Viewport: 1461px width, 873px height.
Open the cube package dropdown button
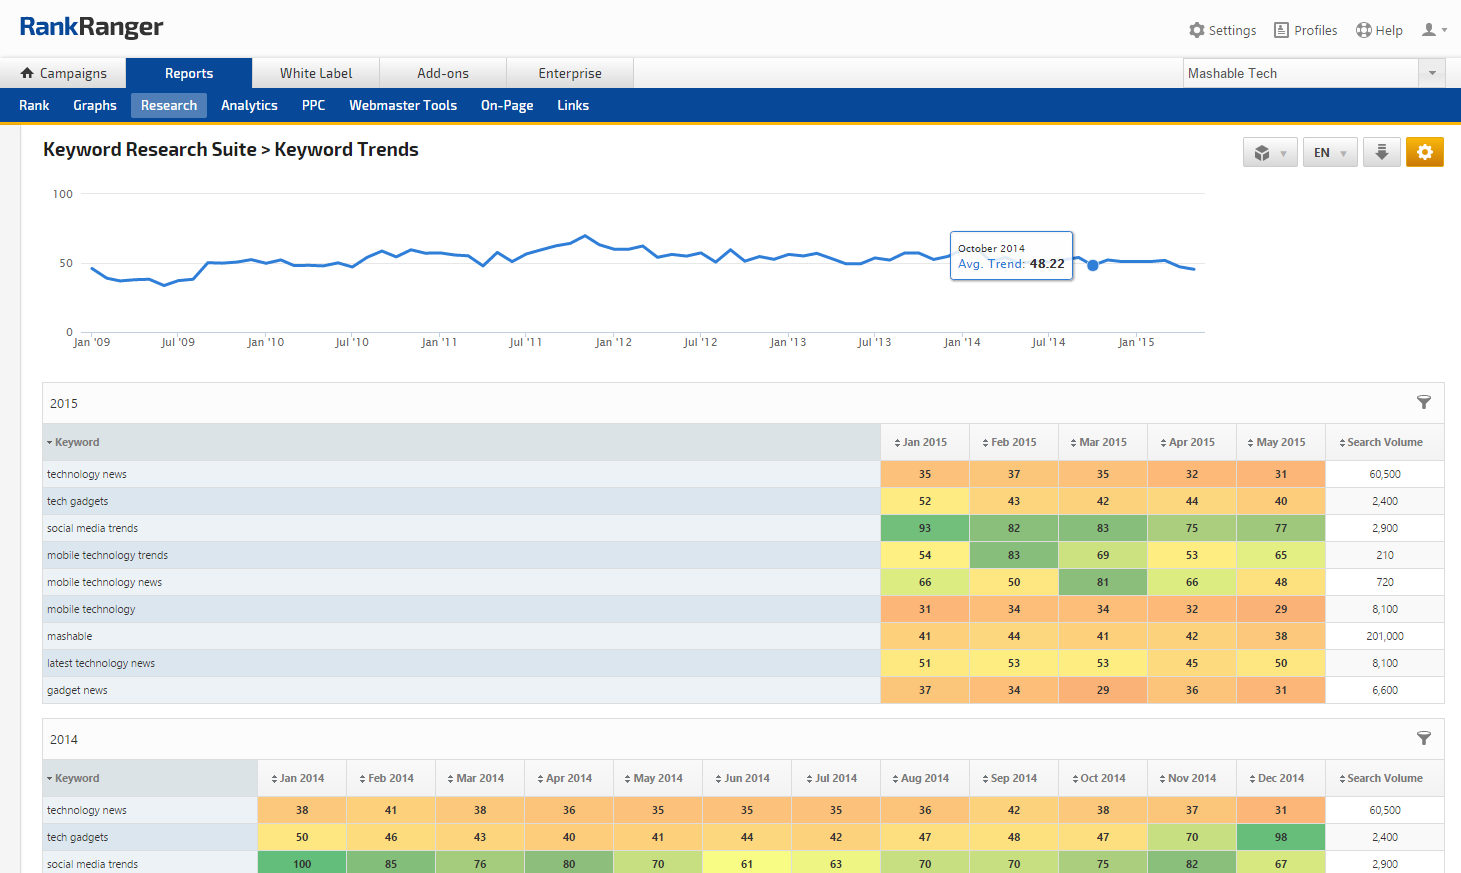click(1269, 153)
